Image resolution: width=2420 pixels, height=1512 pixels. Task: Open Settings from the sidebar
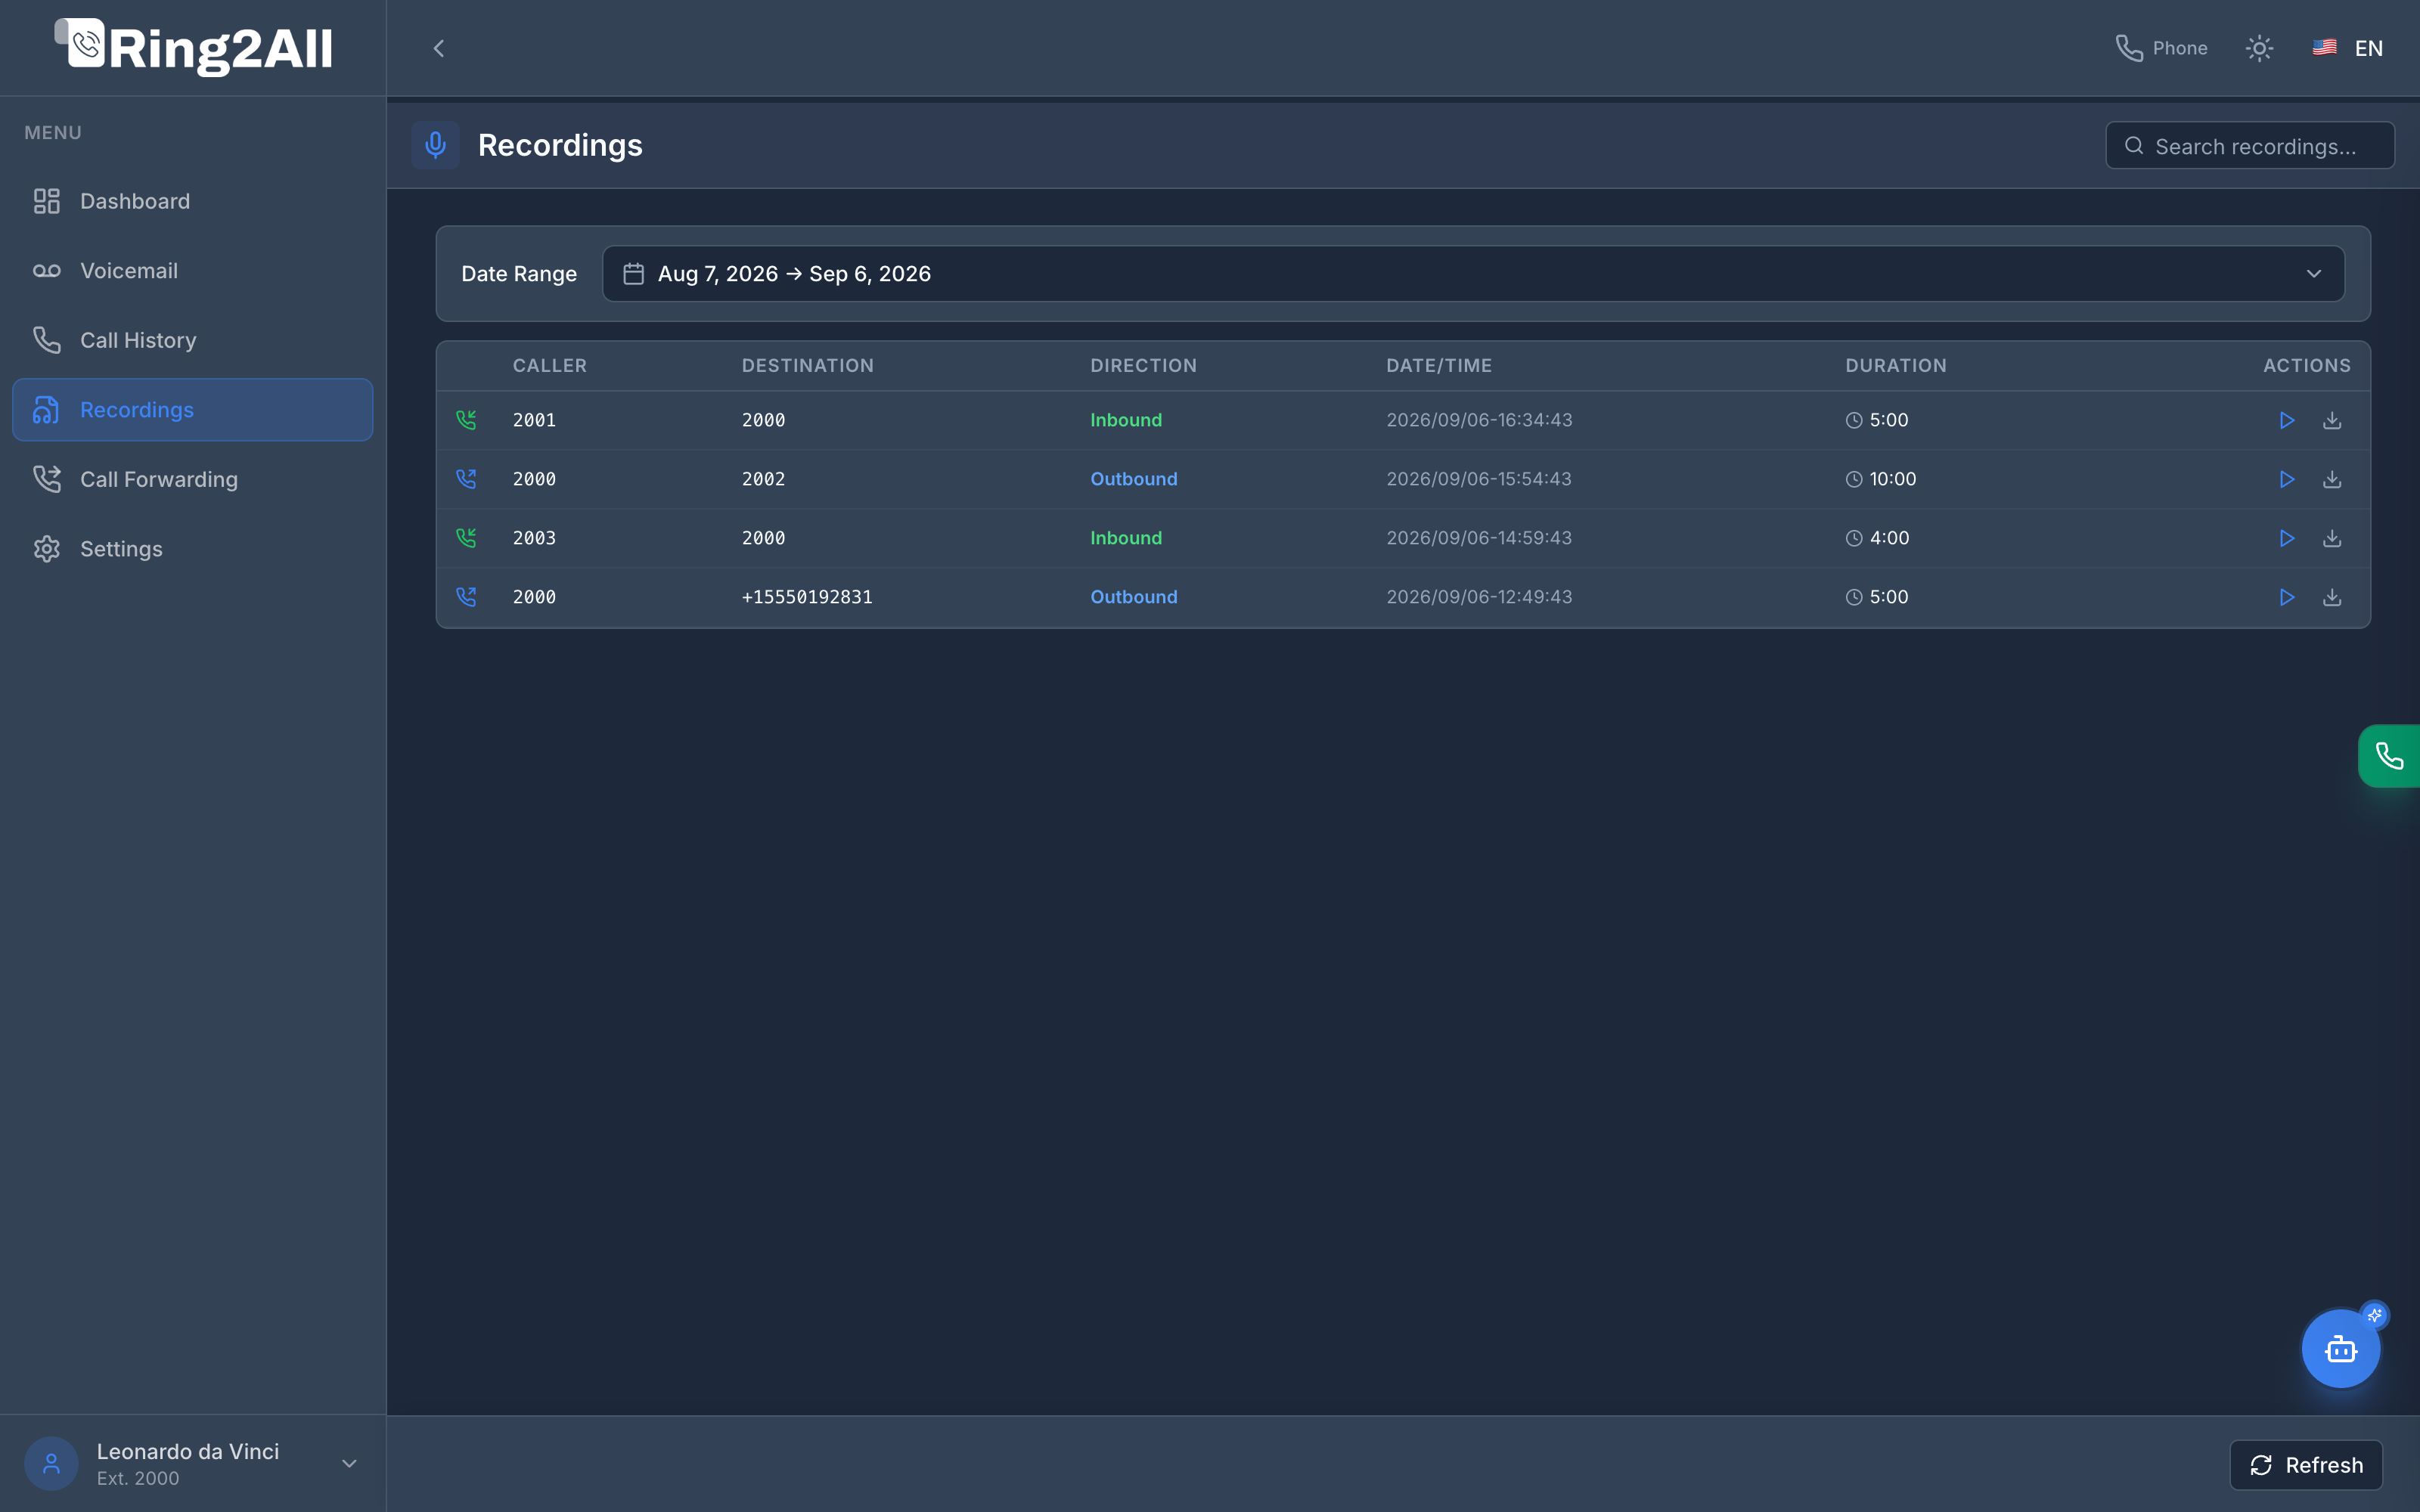(x=192, y=549)
